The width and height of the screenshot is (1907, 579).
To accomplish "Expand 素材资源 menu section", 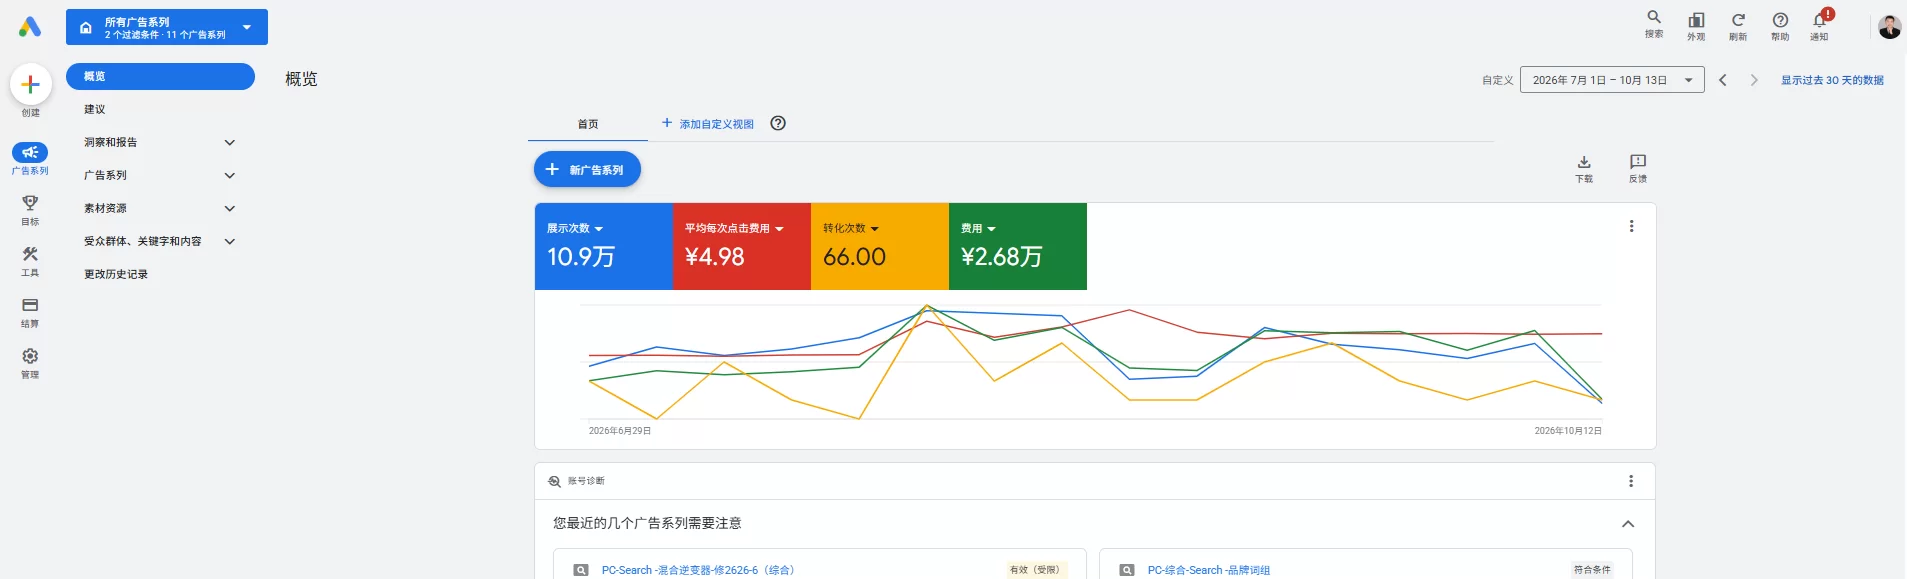I will click(x=229, y=208).
